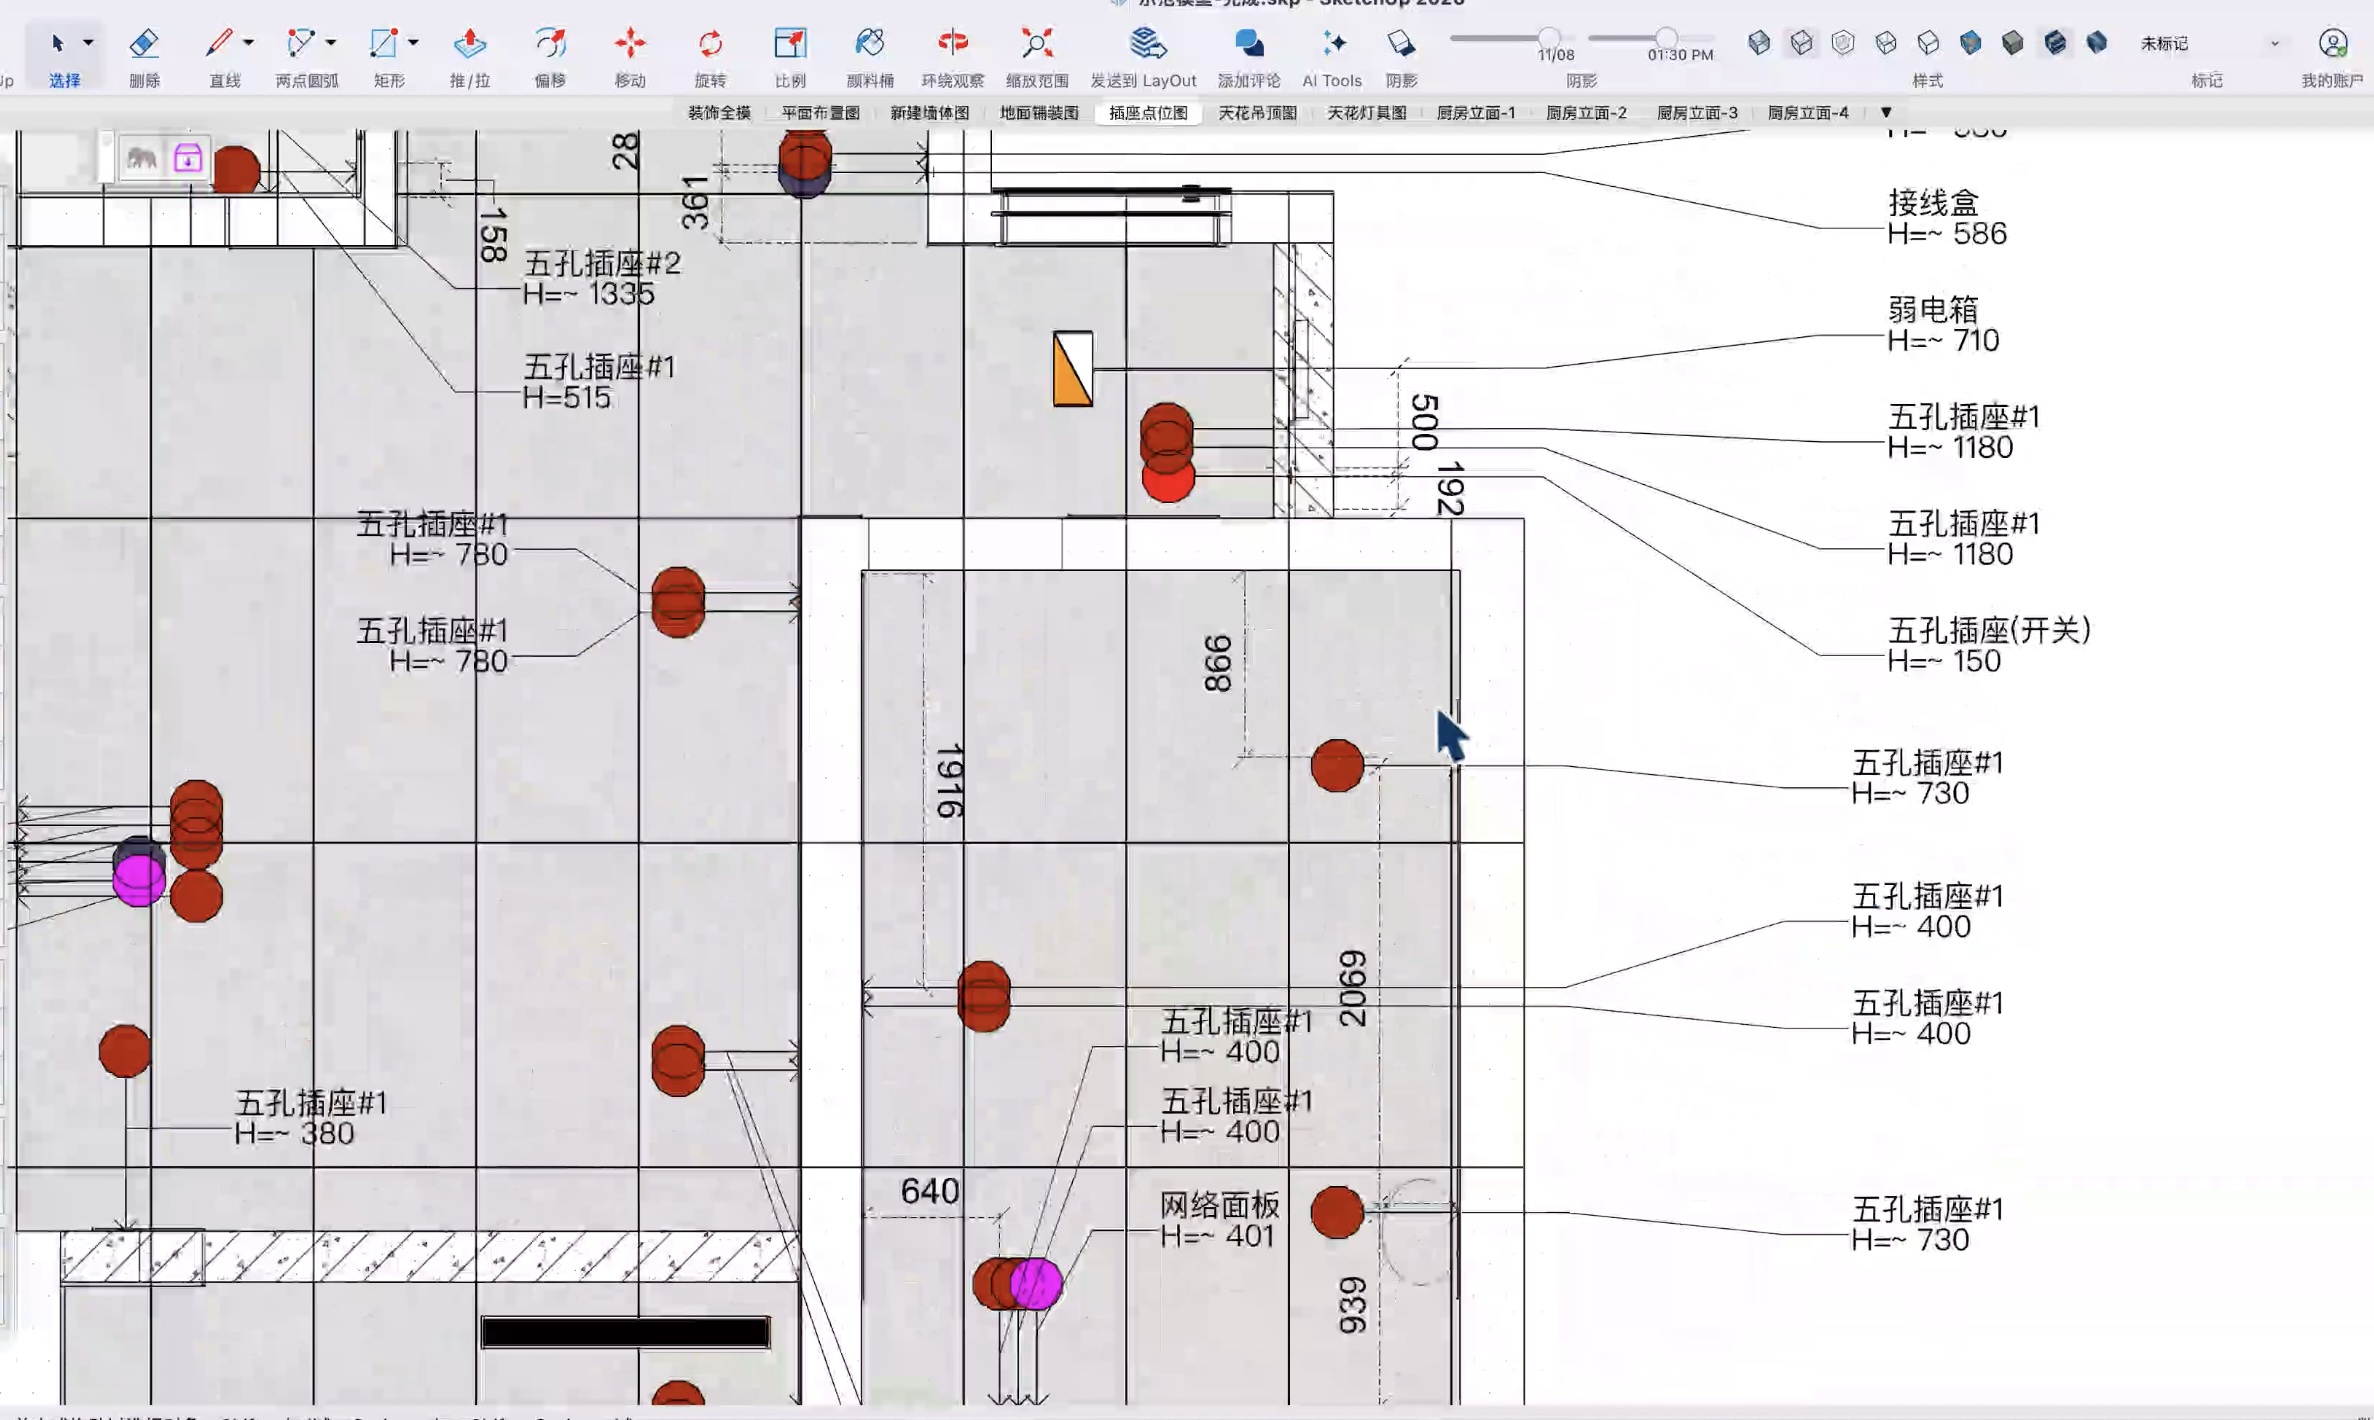Pick the Line (直线) pencil tool
Viewport: 2374px width, 1420px height.
point(219,43)
